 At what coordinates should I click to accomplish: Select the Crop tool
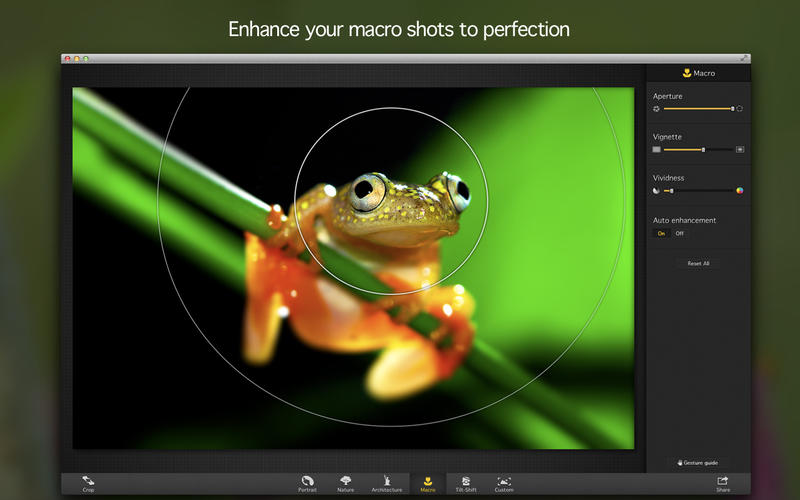click(88, 483)
